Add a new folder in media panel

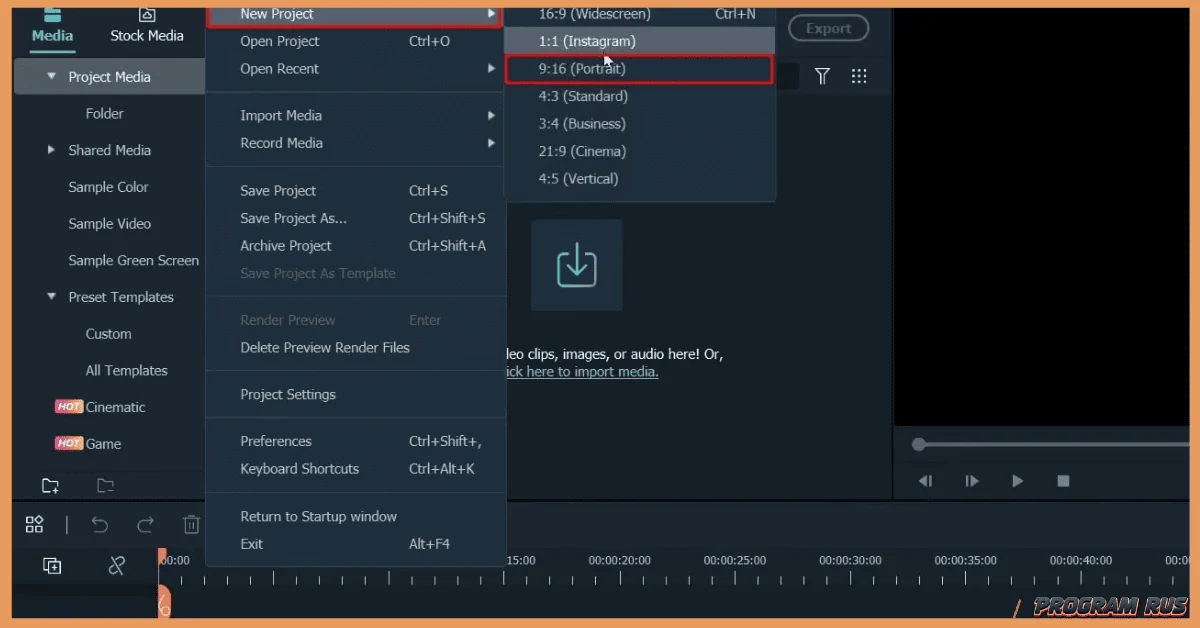pyautogui.click(x=50, y=486)
